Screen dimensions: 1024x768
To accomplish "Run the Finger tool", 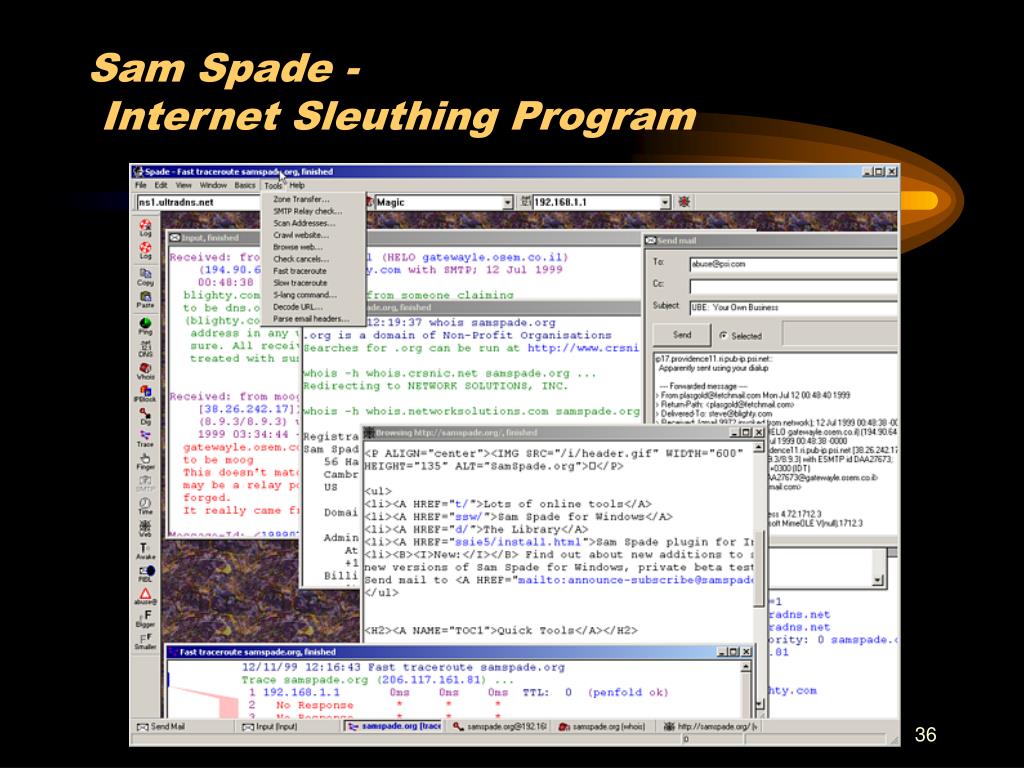I will pos(145,461).
